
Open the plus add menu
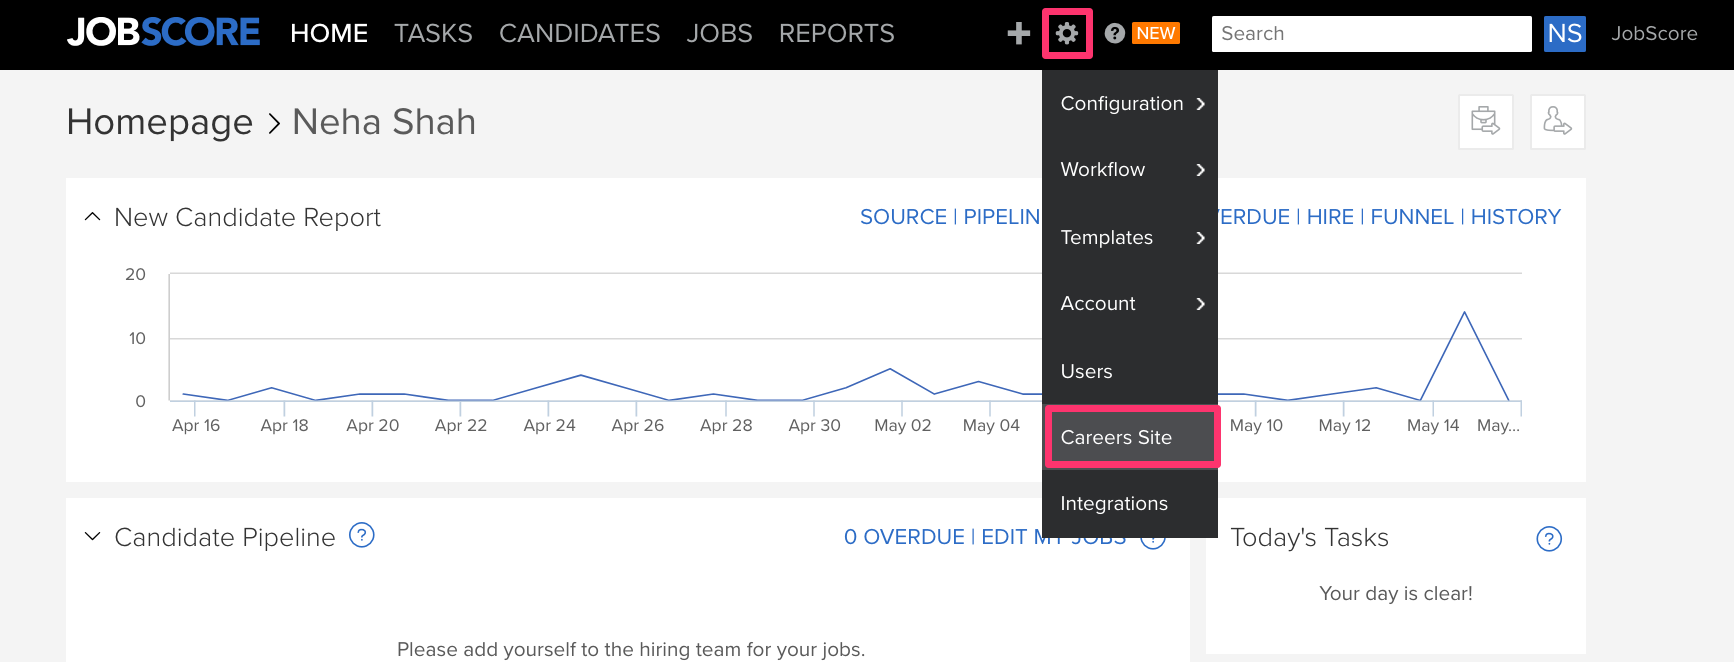[x=1018, y=34]
